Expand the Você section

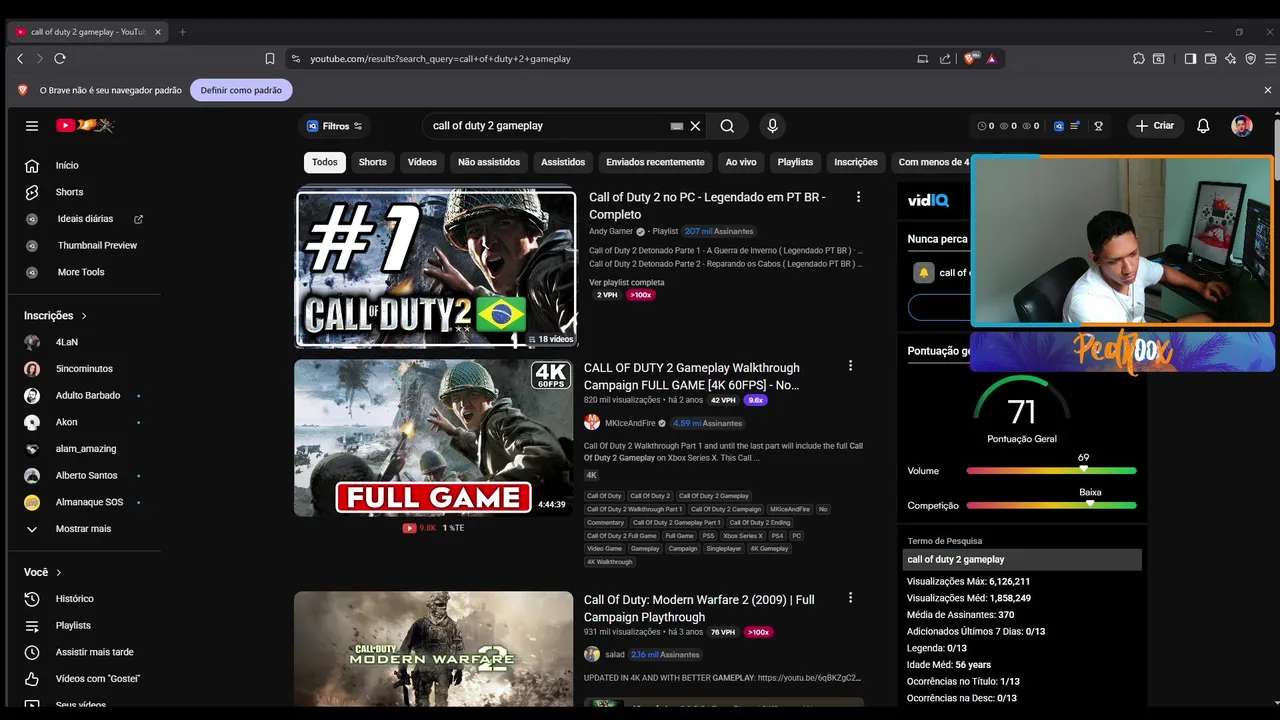coord(43,572)
